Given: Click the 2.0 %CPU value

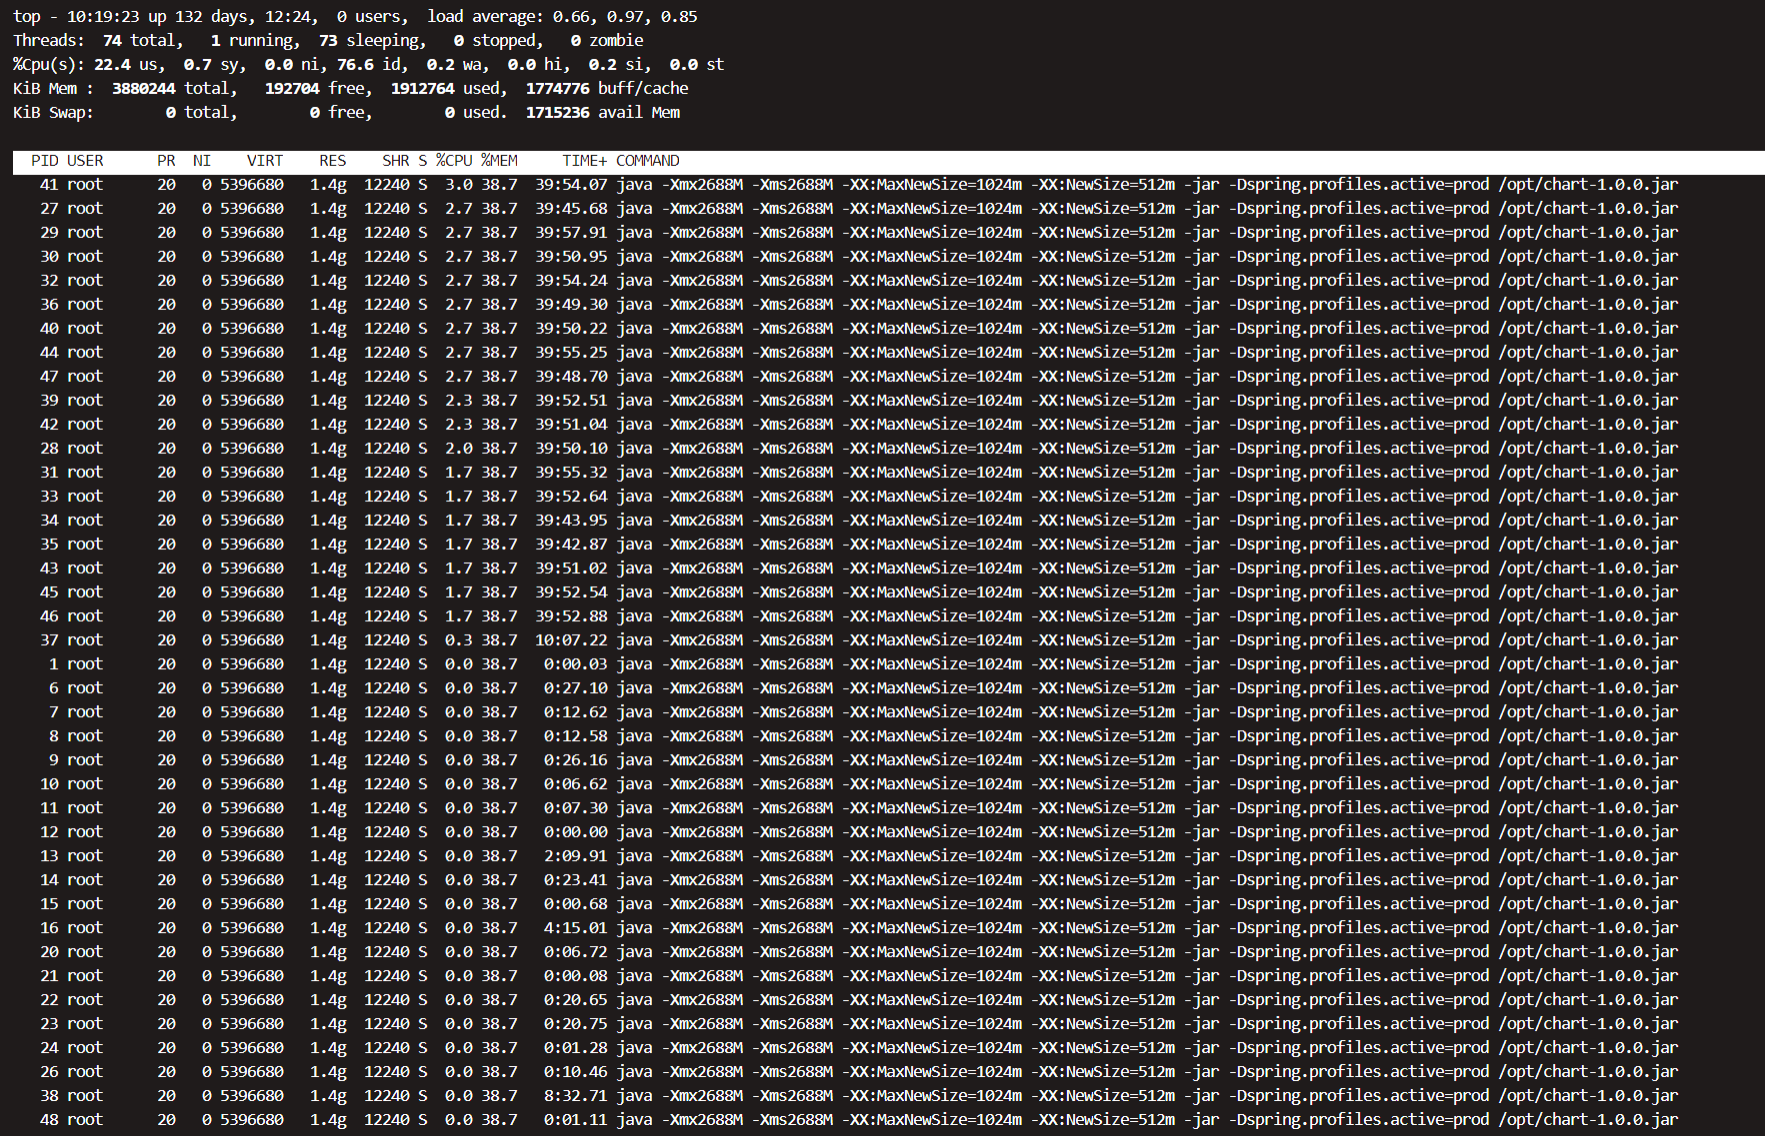Looking at the screenshot, I should (x=459, y=449).
